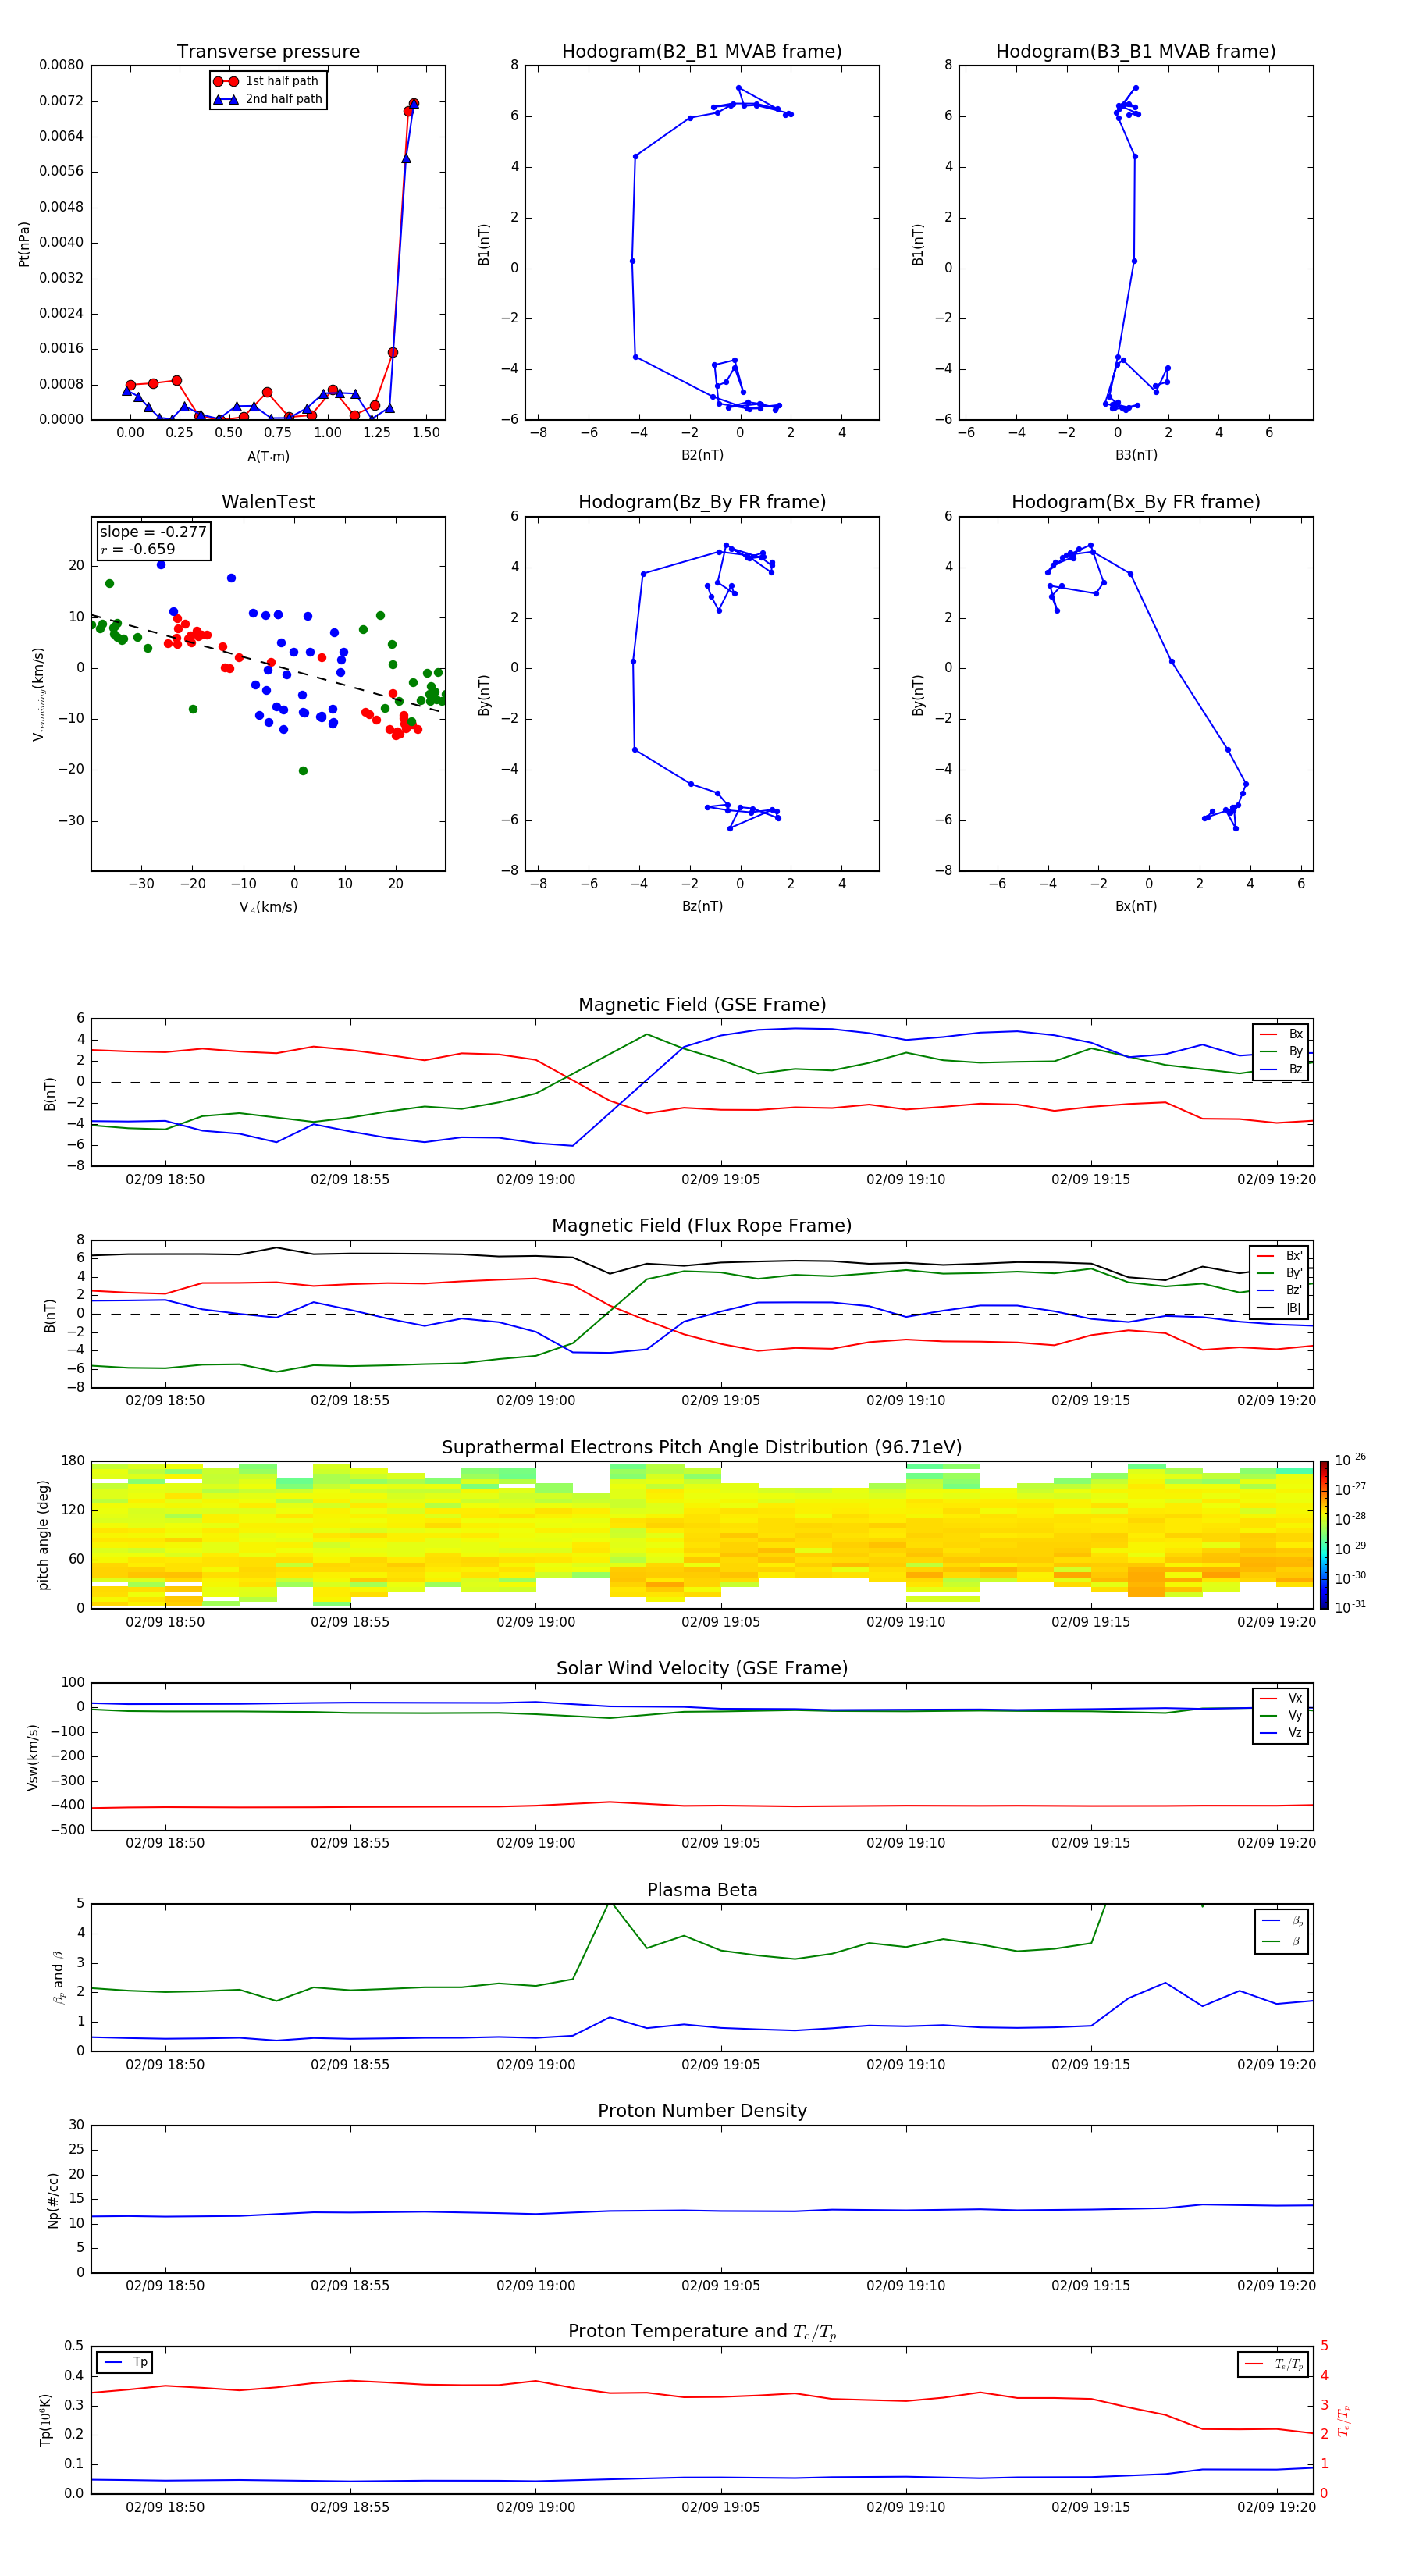Screen dimensions: 1405x2576
Task: Click the 'Bx(nT)' x-axis label
Action: (x=1136, y=906)
